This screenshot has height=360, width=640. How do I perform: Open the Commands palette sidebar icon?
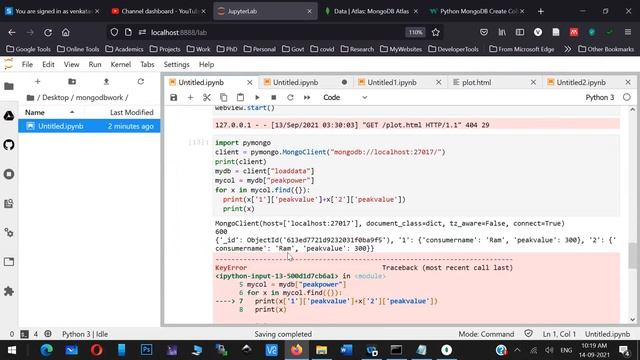pos(9,203)
